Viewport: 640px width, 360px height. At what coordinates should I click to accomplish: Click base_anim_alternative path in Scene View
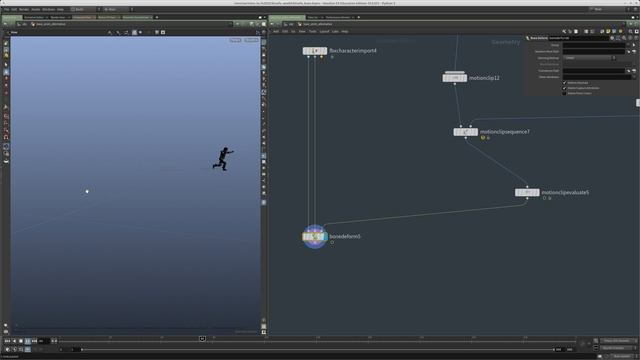point(51,24)
